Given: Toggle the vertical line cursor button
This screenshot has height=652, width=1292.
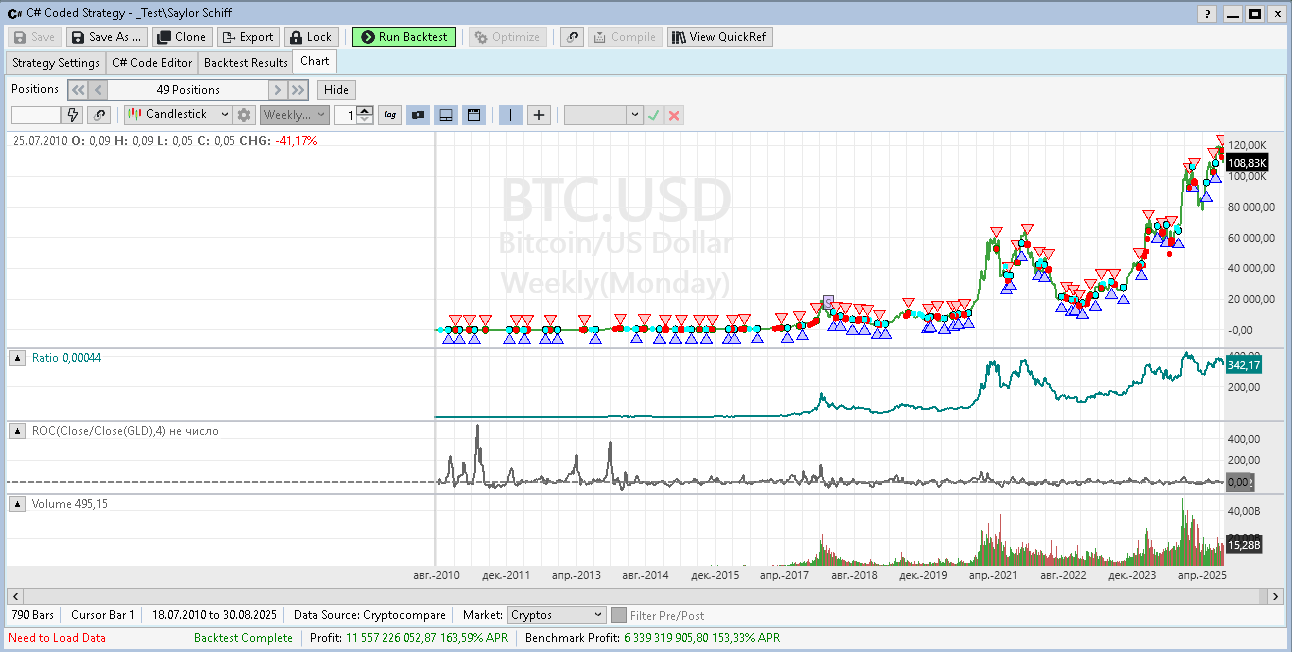Looking at the screenshot, I should click(510, 115).
